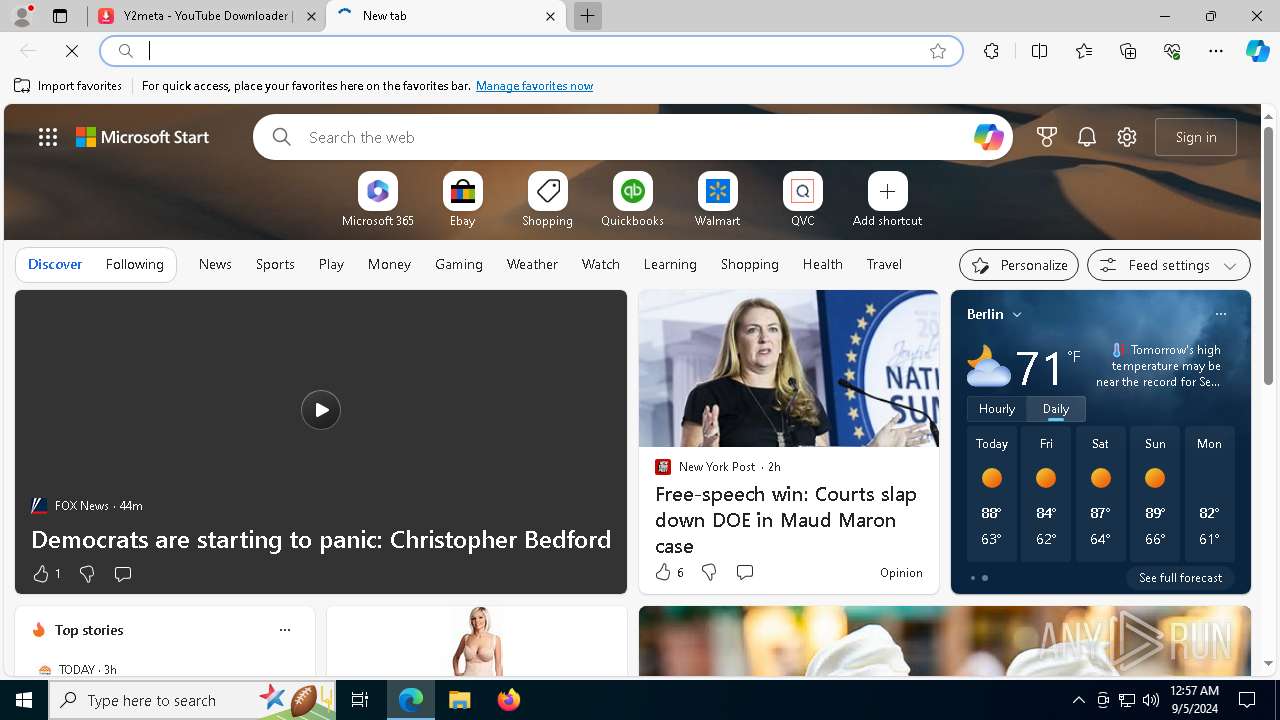Open Task View on the taskbar
The height and width of the screenshot is (720, 1280).
[x=360, y=700]
